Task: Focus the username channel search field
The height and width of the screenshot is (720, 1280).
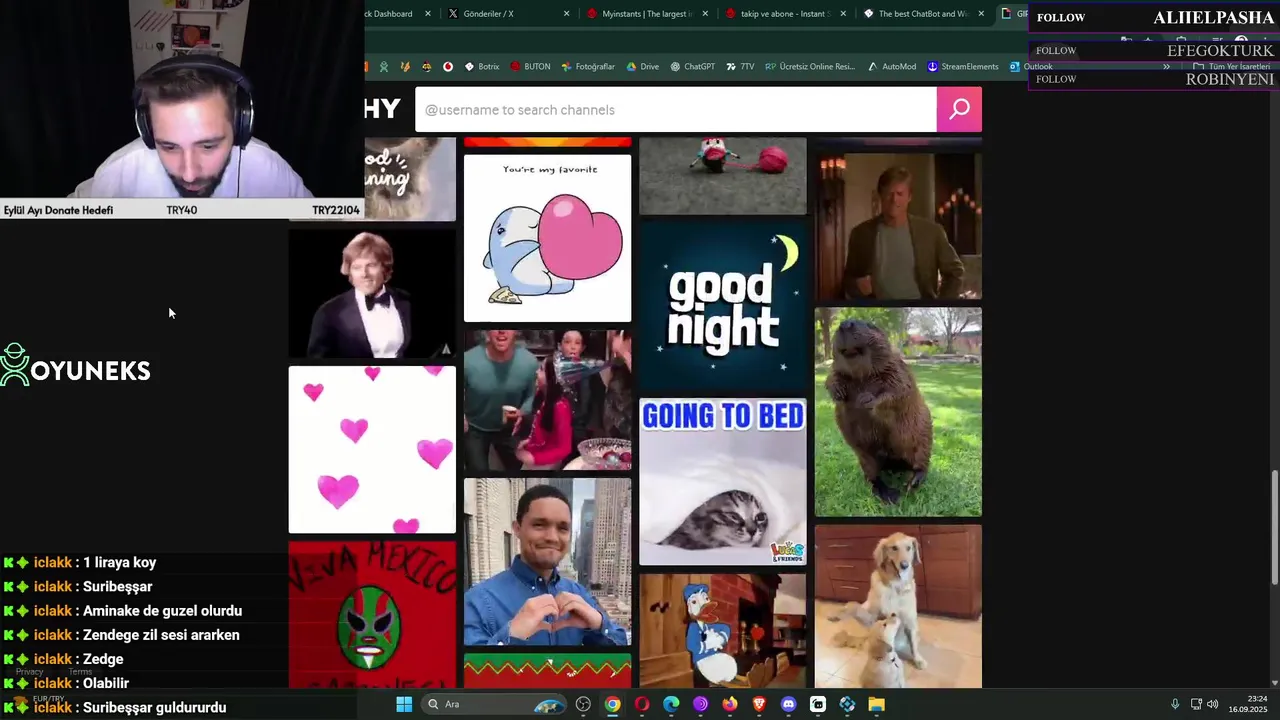Action: click(676, 109)
